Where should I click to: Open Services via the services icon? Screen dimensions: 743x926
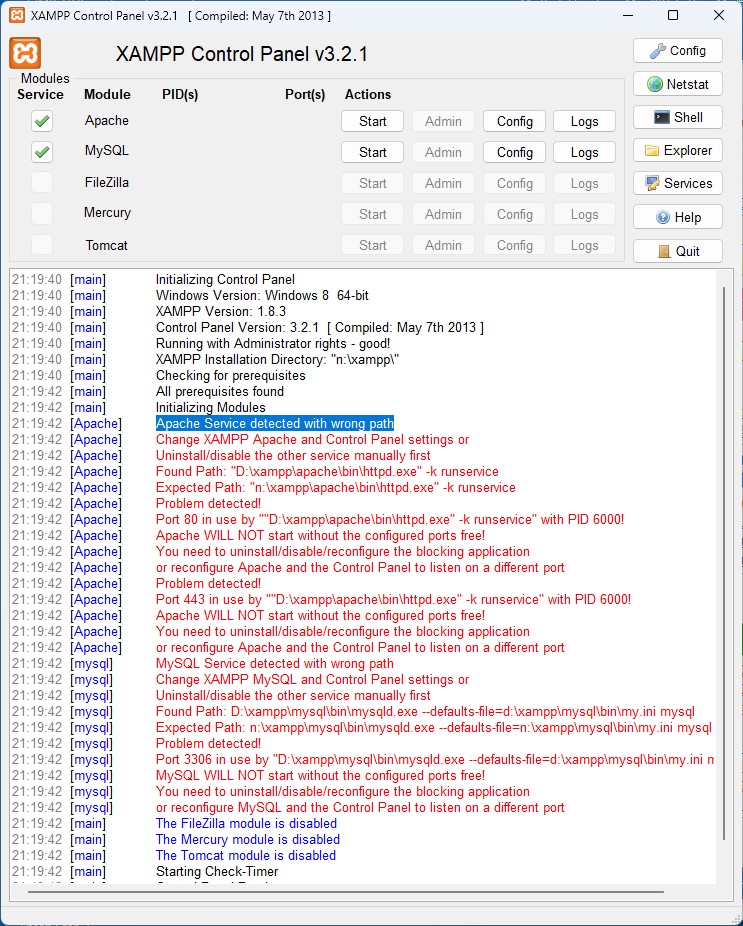click(x=677, y=184)
